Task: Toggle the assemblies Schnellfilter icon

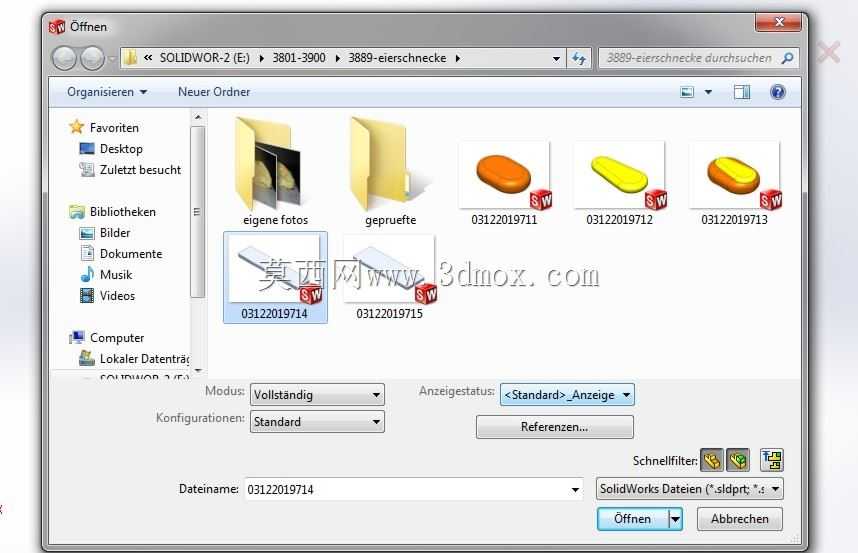Action: [x=738, y=461]
